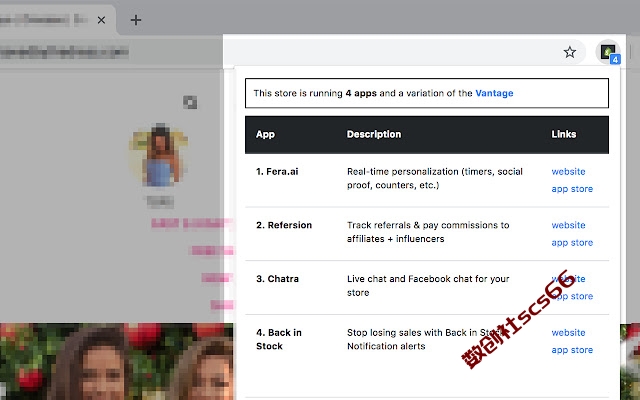Open Refersion app store link
This screenshot has width=640, height=400.
coord(572,243)
